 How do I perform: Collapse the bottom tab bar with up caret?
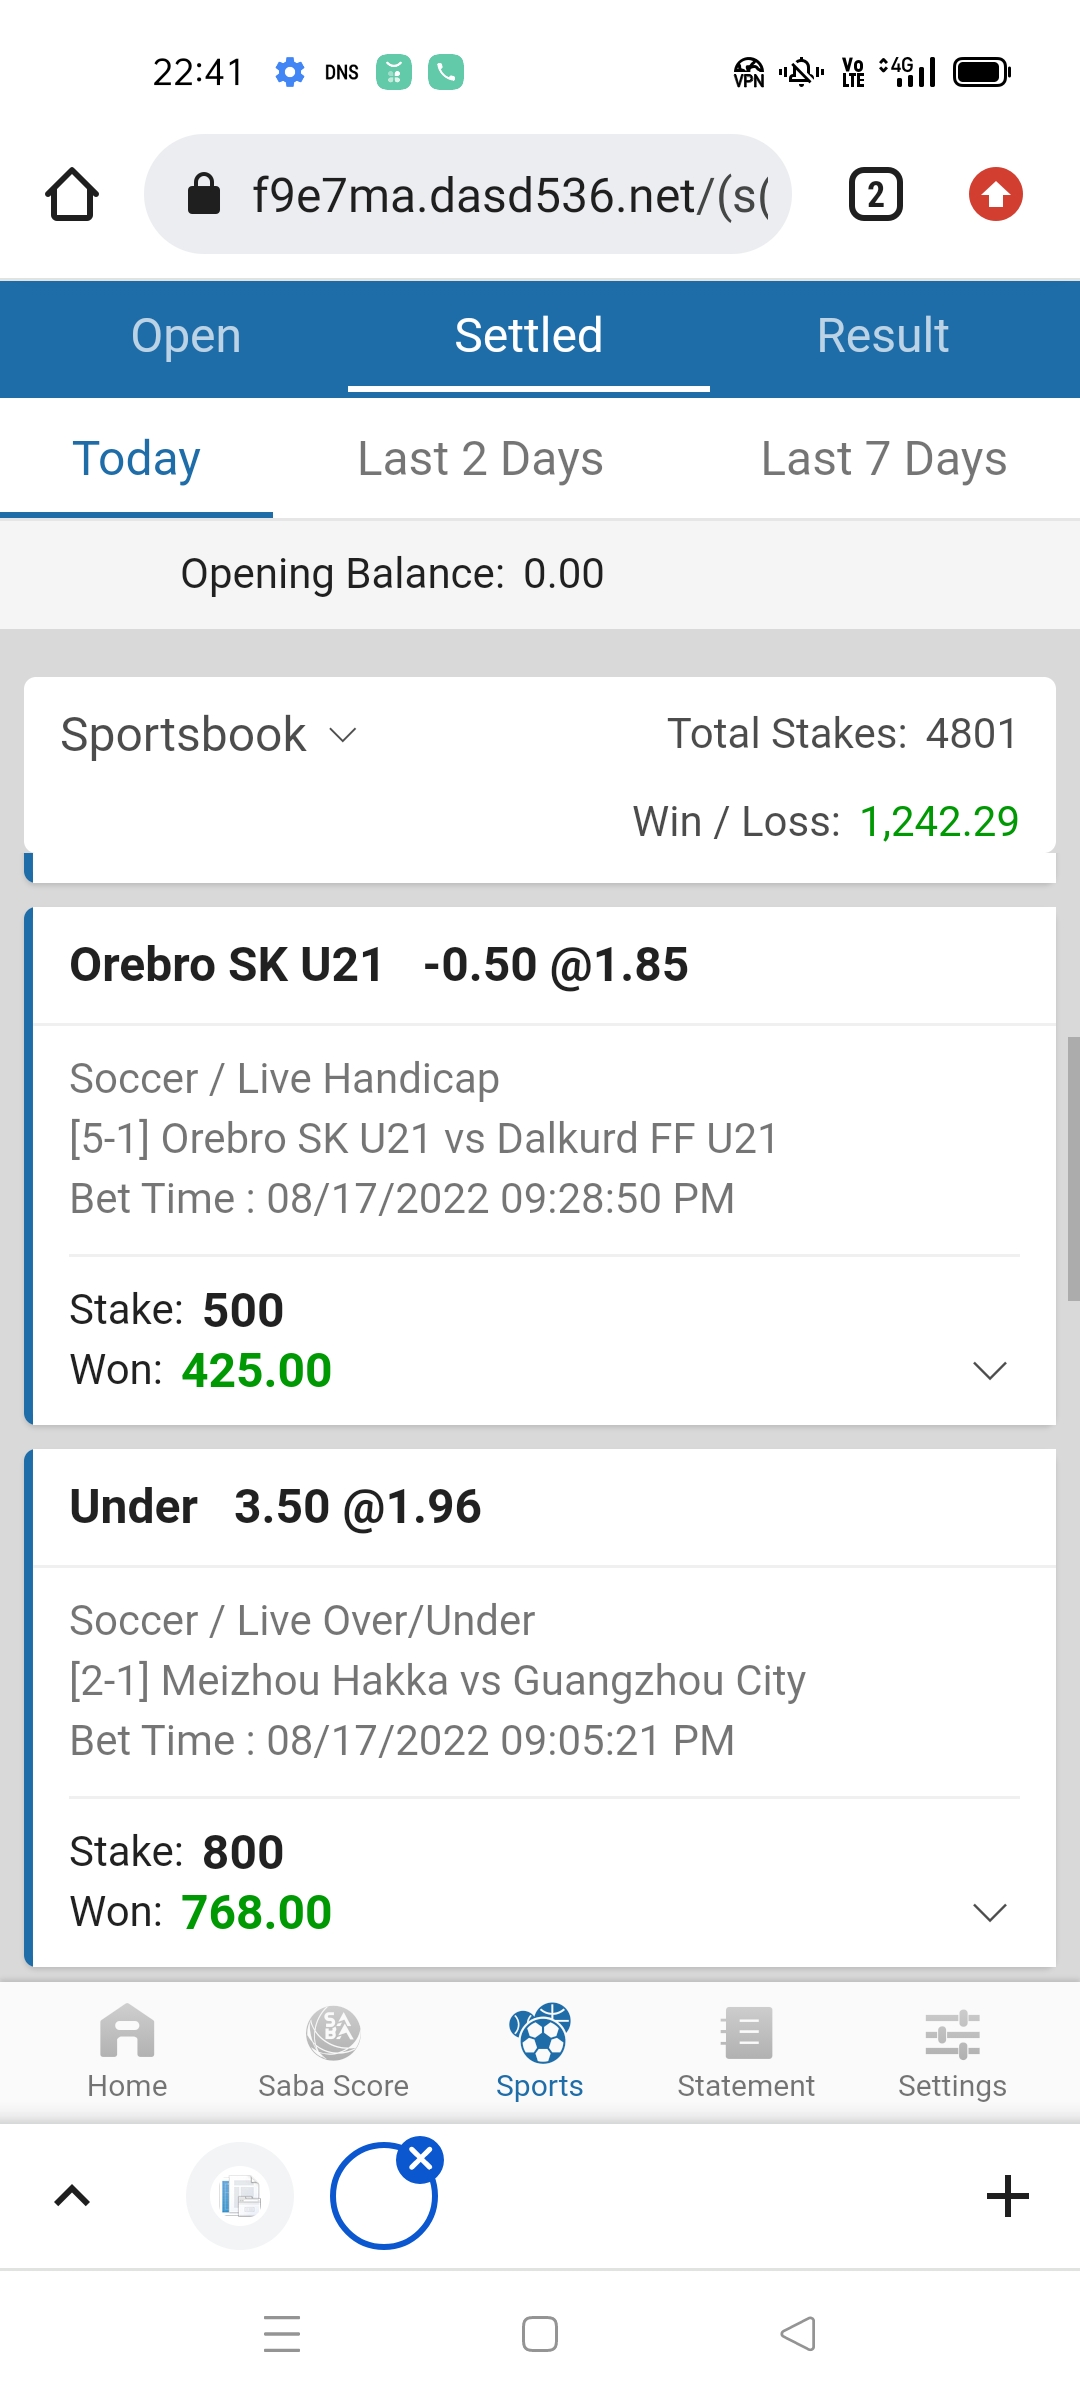[72, 2196]
